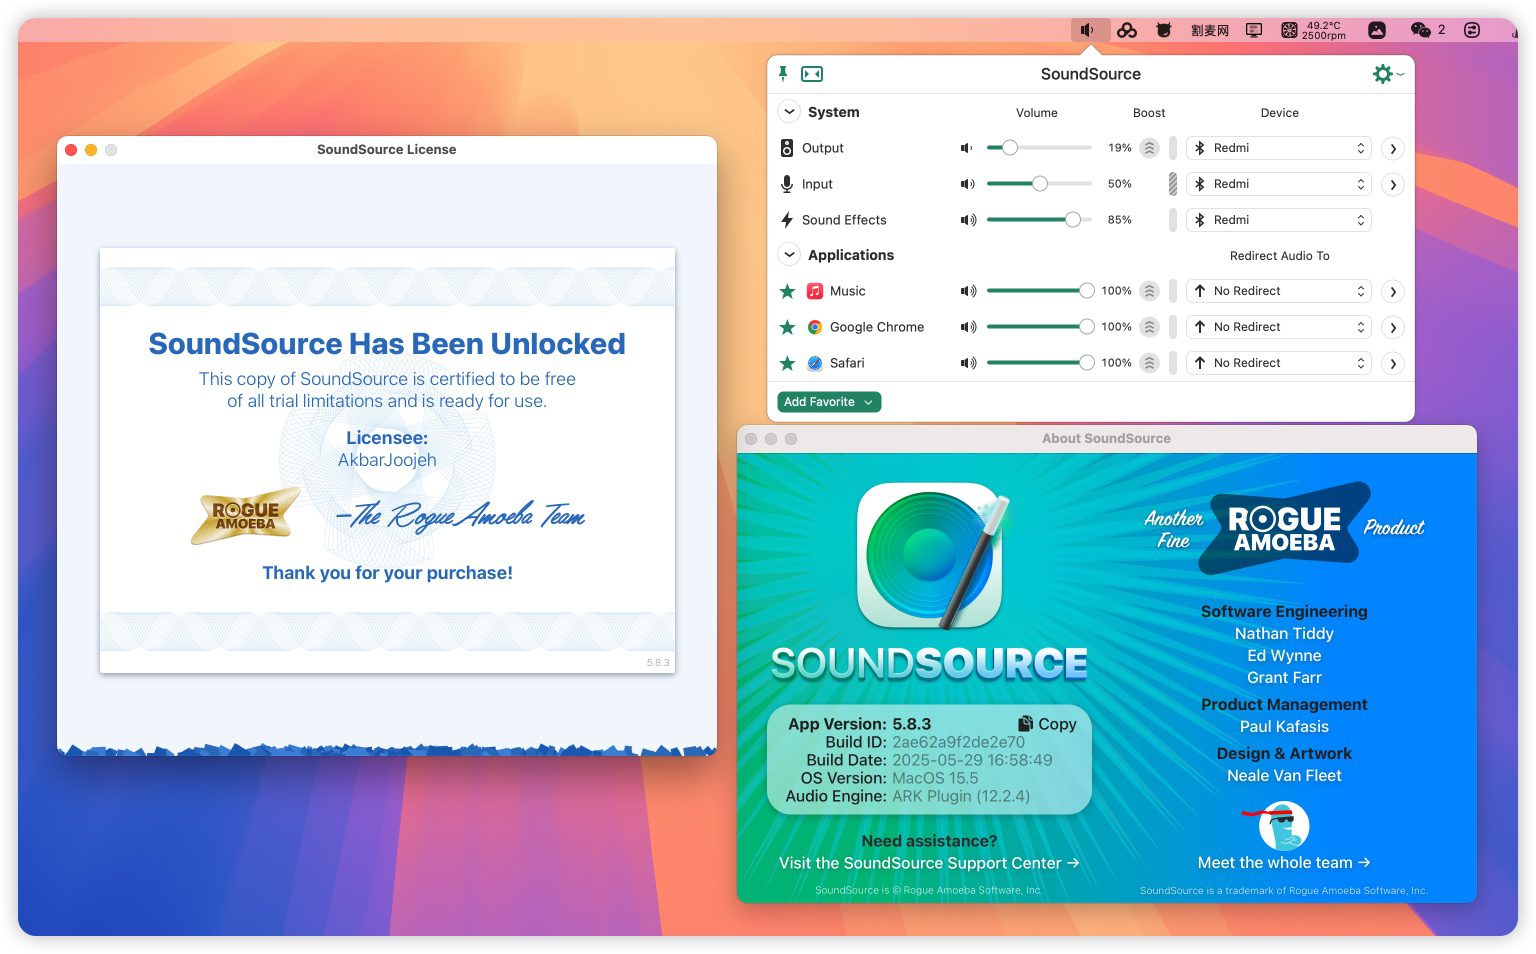Visit the SoundSource Support Center link

[929, 863]
